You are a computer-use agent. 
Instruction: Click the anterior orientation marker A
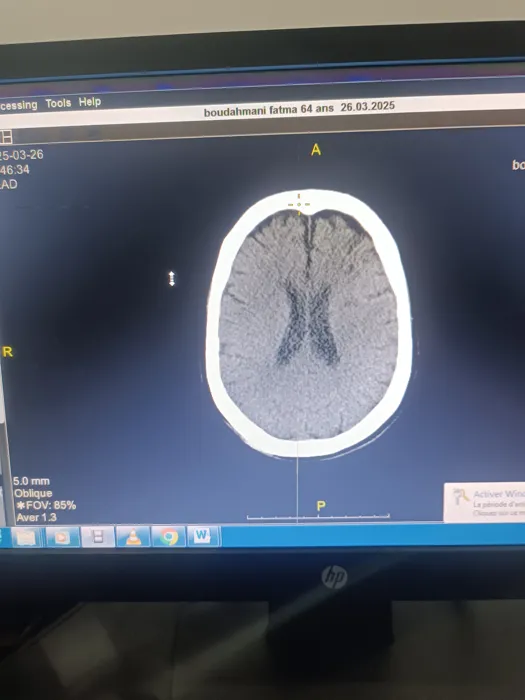tap(316, 150)
